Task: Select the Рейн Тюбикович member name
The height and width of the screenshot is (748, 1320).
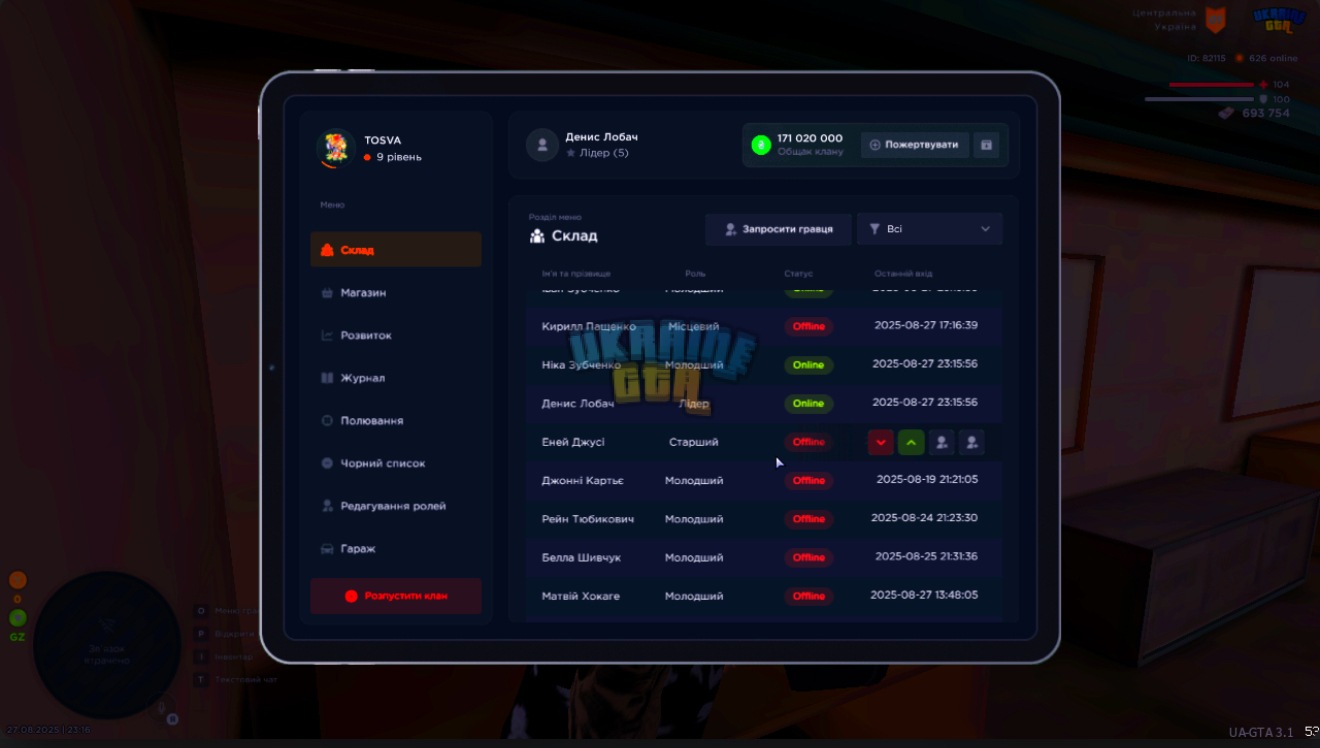Action: [x=588, y=519]
